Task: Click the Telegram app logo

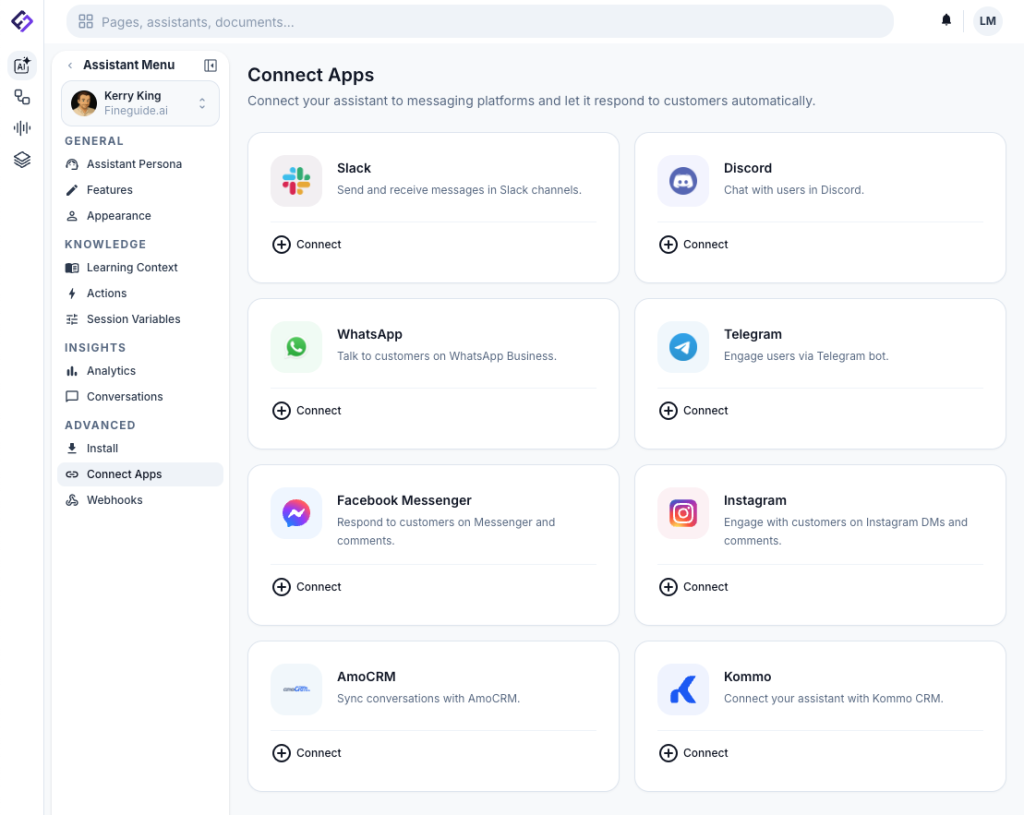Action: click(683, 347)
